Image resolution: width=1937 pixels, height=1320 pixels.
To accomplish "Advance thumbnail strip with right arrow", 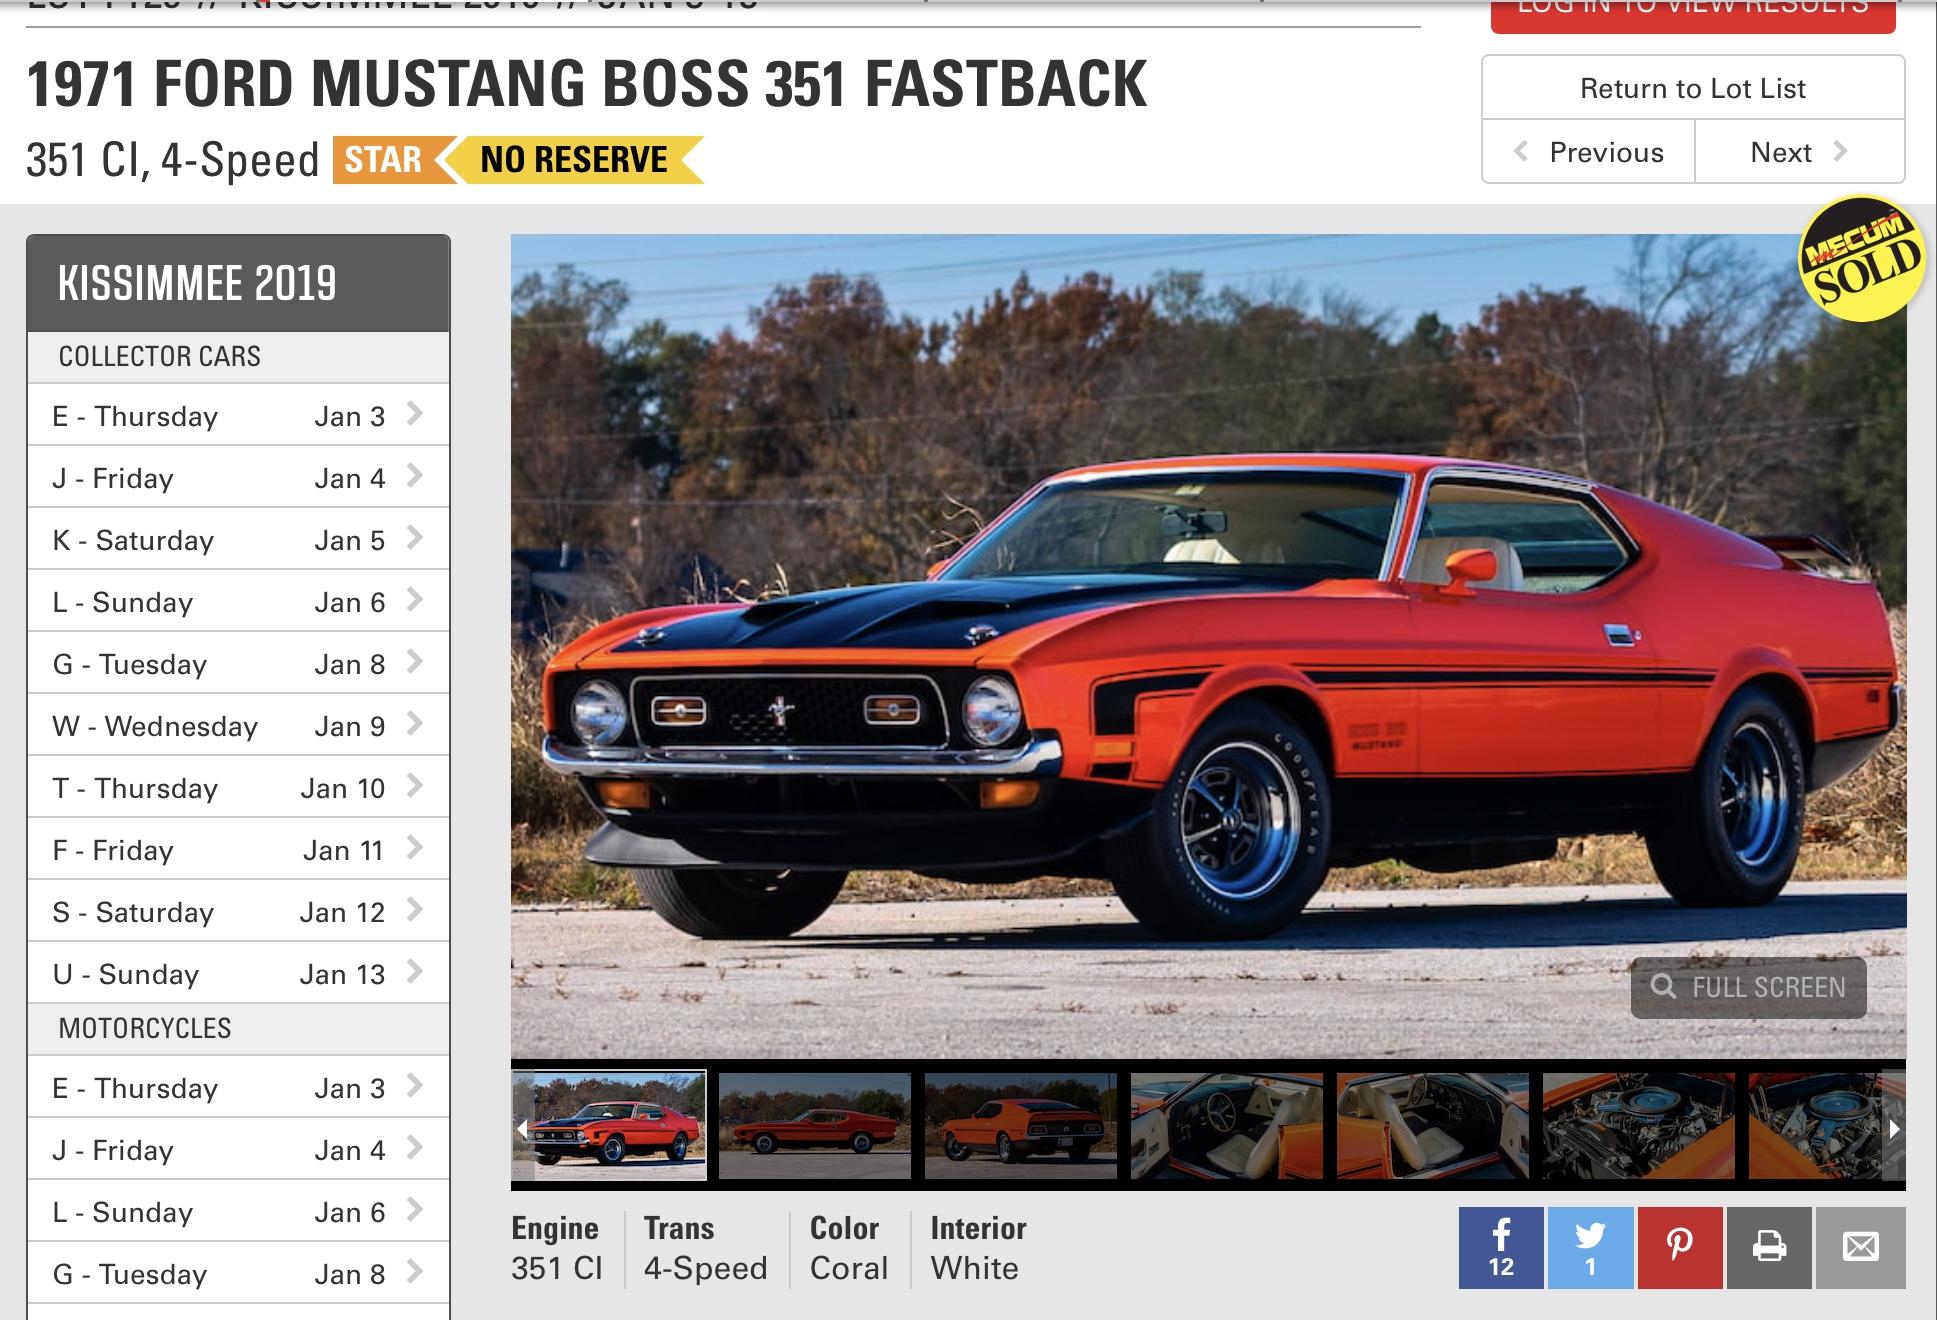I will 1894,1129.
